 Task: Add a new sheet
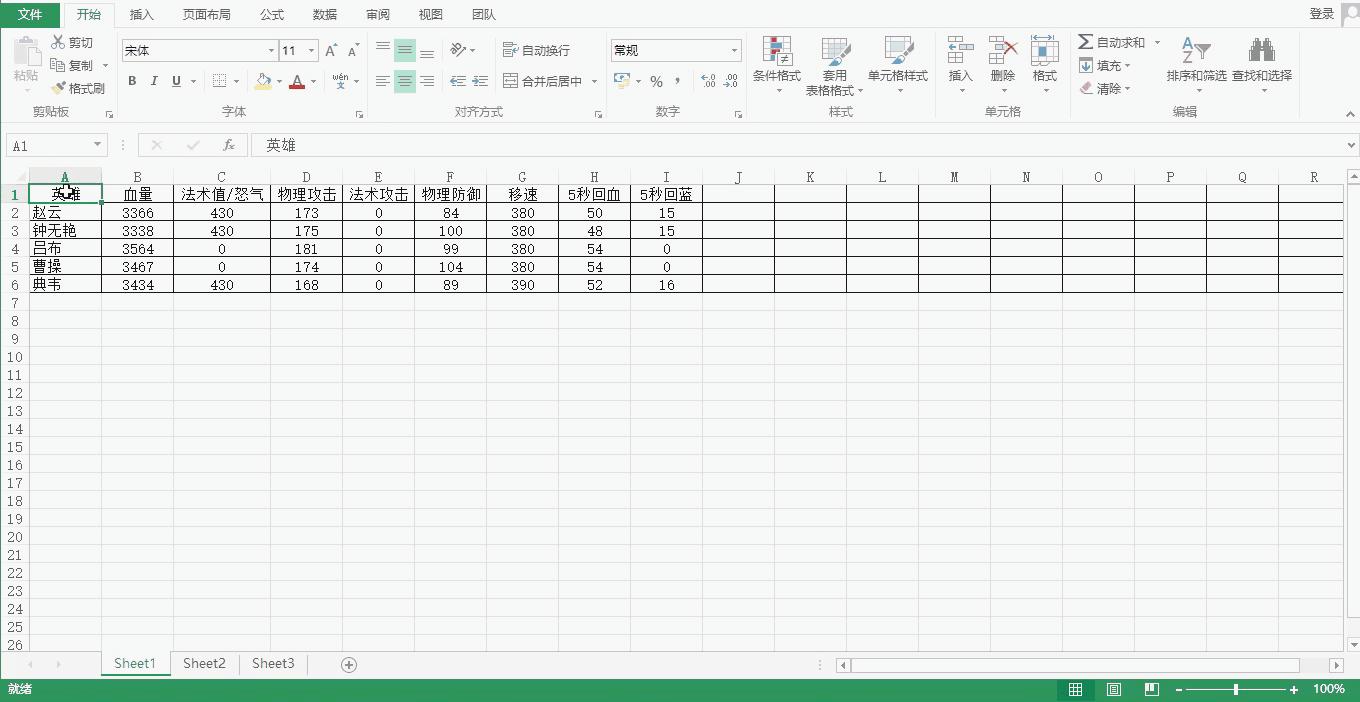click(349, 664)
